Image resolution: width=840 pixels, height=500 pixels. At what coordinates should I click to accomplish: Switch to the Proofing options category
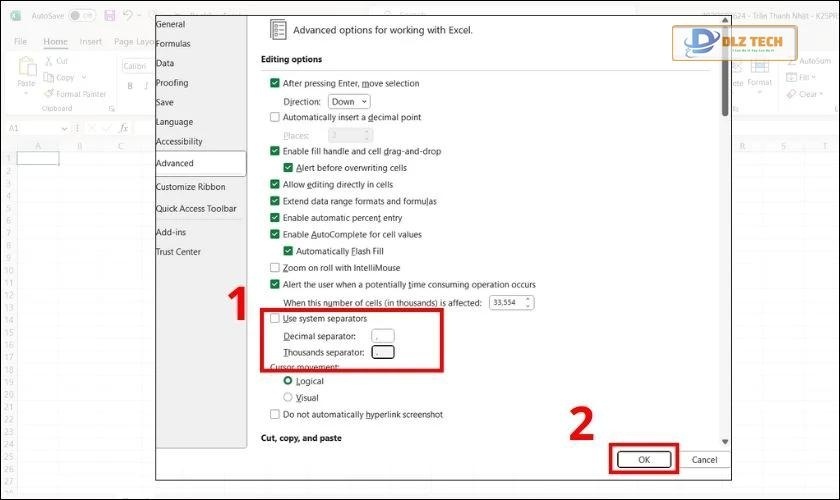coord(172,83)
